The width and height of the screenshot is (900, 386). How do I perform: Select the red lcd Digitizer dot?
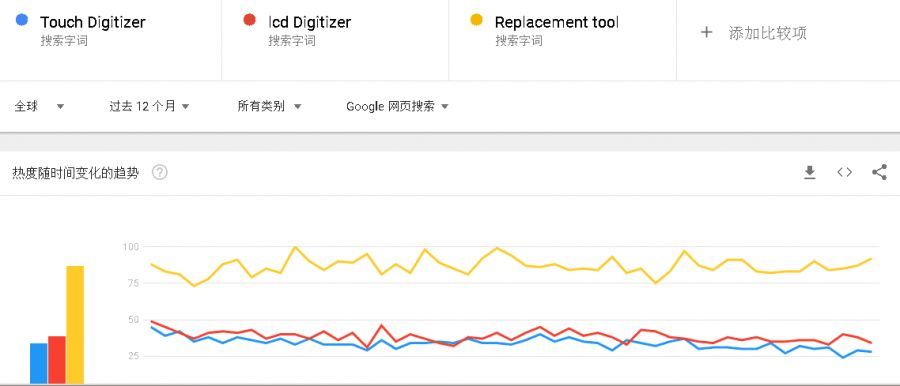coord(249,20)
